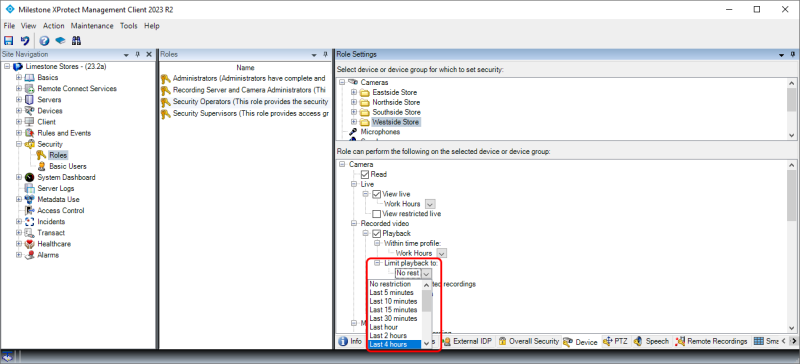The image size is (800, 364).
Task: Open the Tools menu
Action: click(129, 26)
